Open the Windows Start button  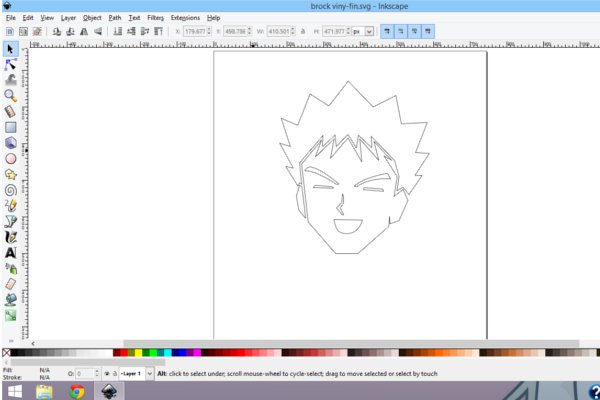(x=15, y=391)
